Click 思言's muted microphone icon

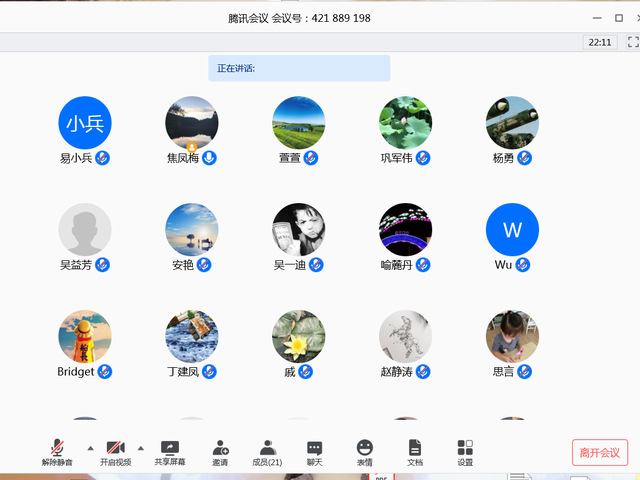point(524,372)
